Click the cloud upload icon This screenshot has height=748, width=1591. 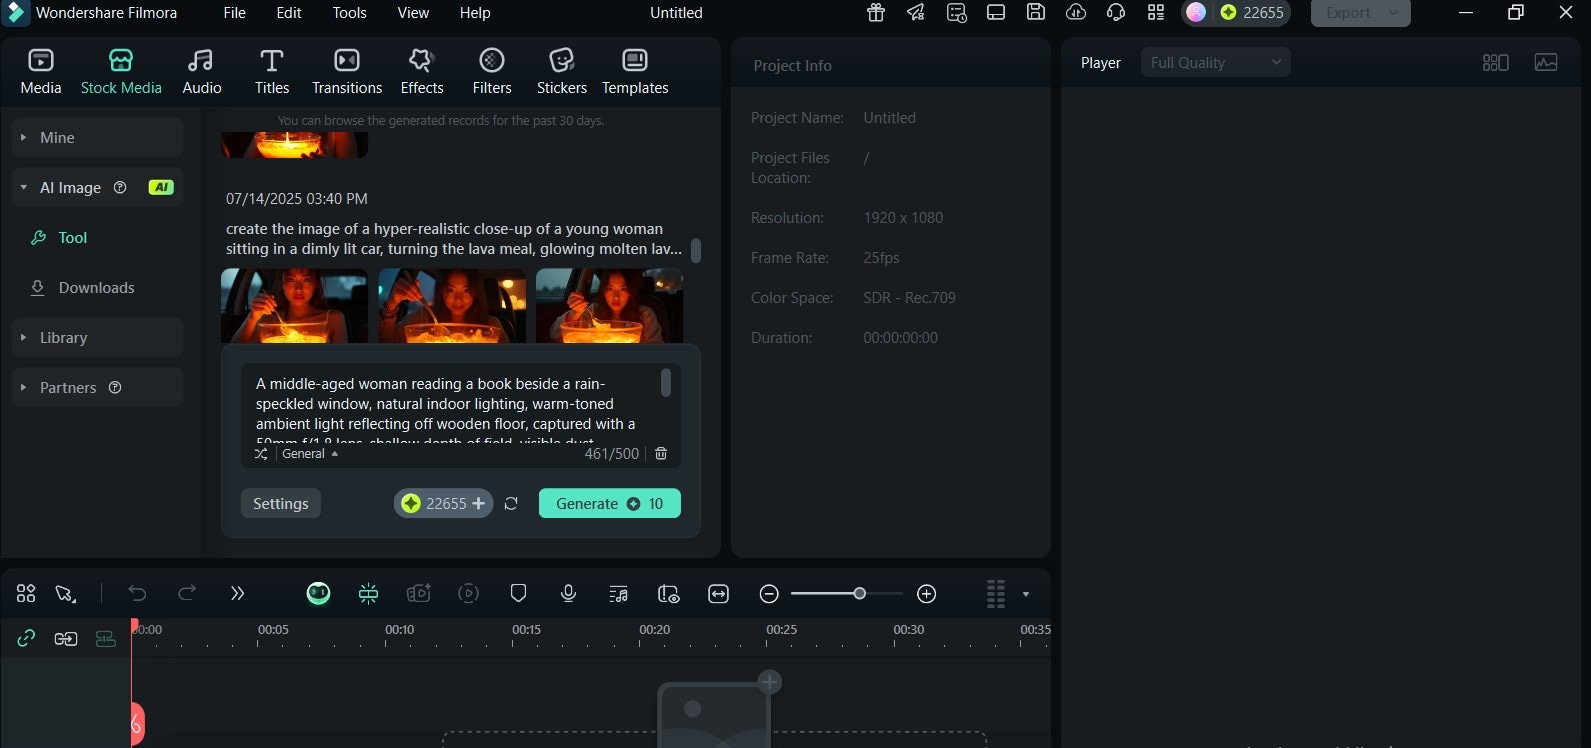tap(1076, 12)
